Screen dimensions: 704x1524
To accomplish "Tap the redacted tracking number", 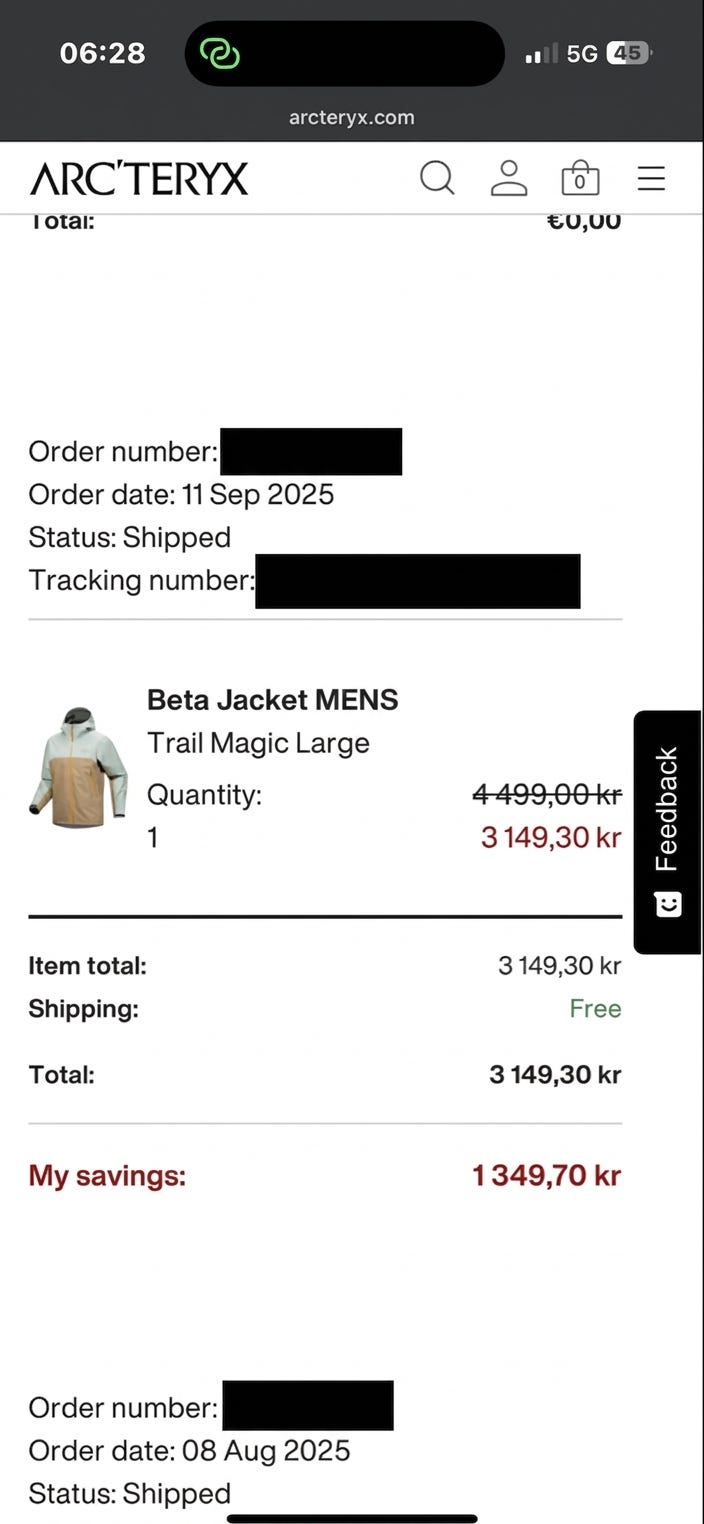I will tap(417, 581).
